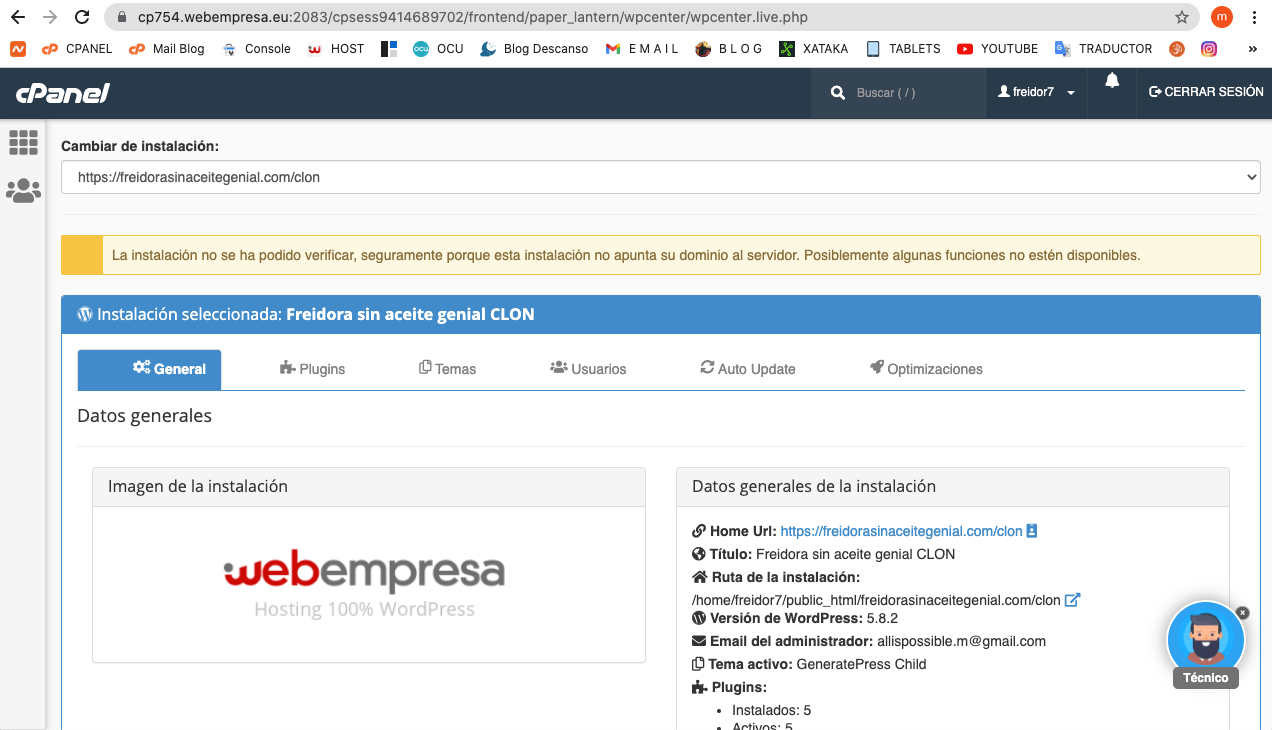Show more bookmarks with double chevron
Screen dimensions: 1272x730
pyautogui.click(x=1253, y=48)
